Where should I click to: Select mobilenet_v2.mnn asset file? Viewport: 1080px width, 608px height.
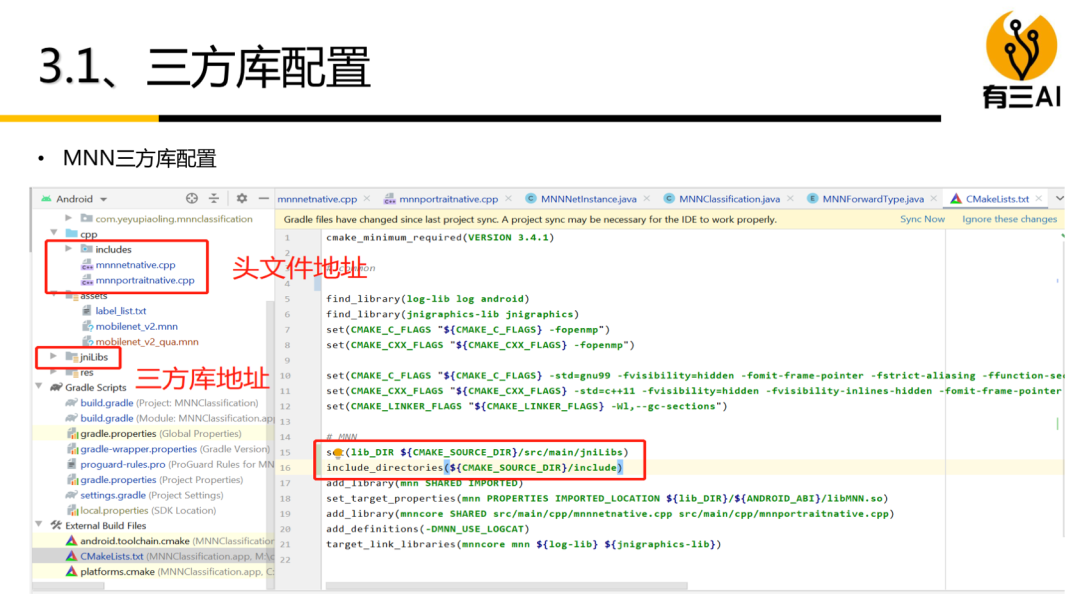point(136,326)
